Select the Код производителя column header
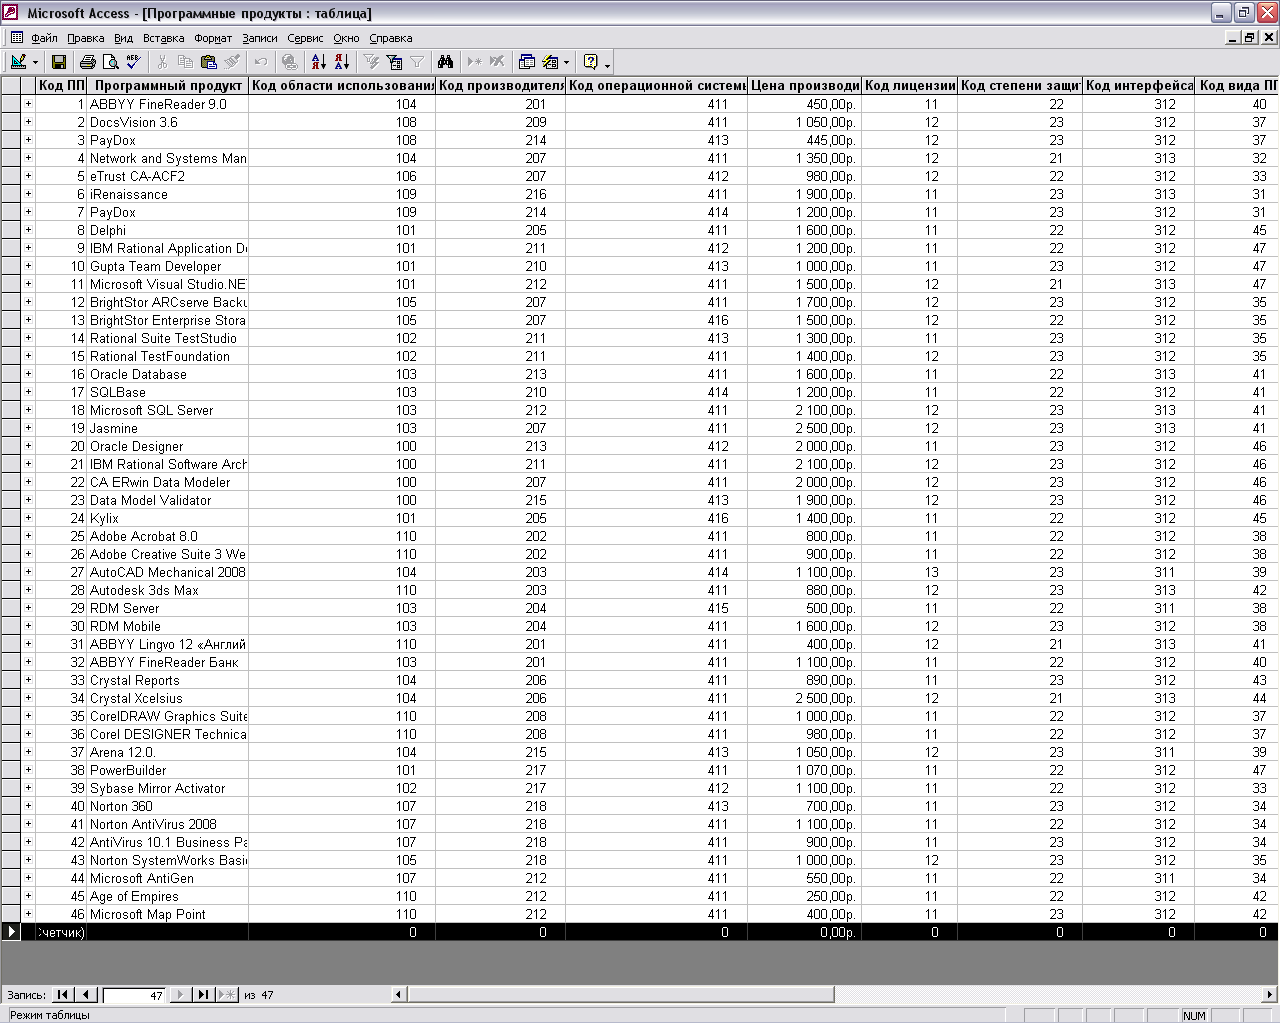This screenshot has height=1024, width=1280. pos(500,85)
